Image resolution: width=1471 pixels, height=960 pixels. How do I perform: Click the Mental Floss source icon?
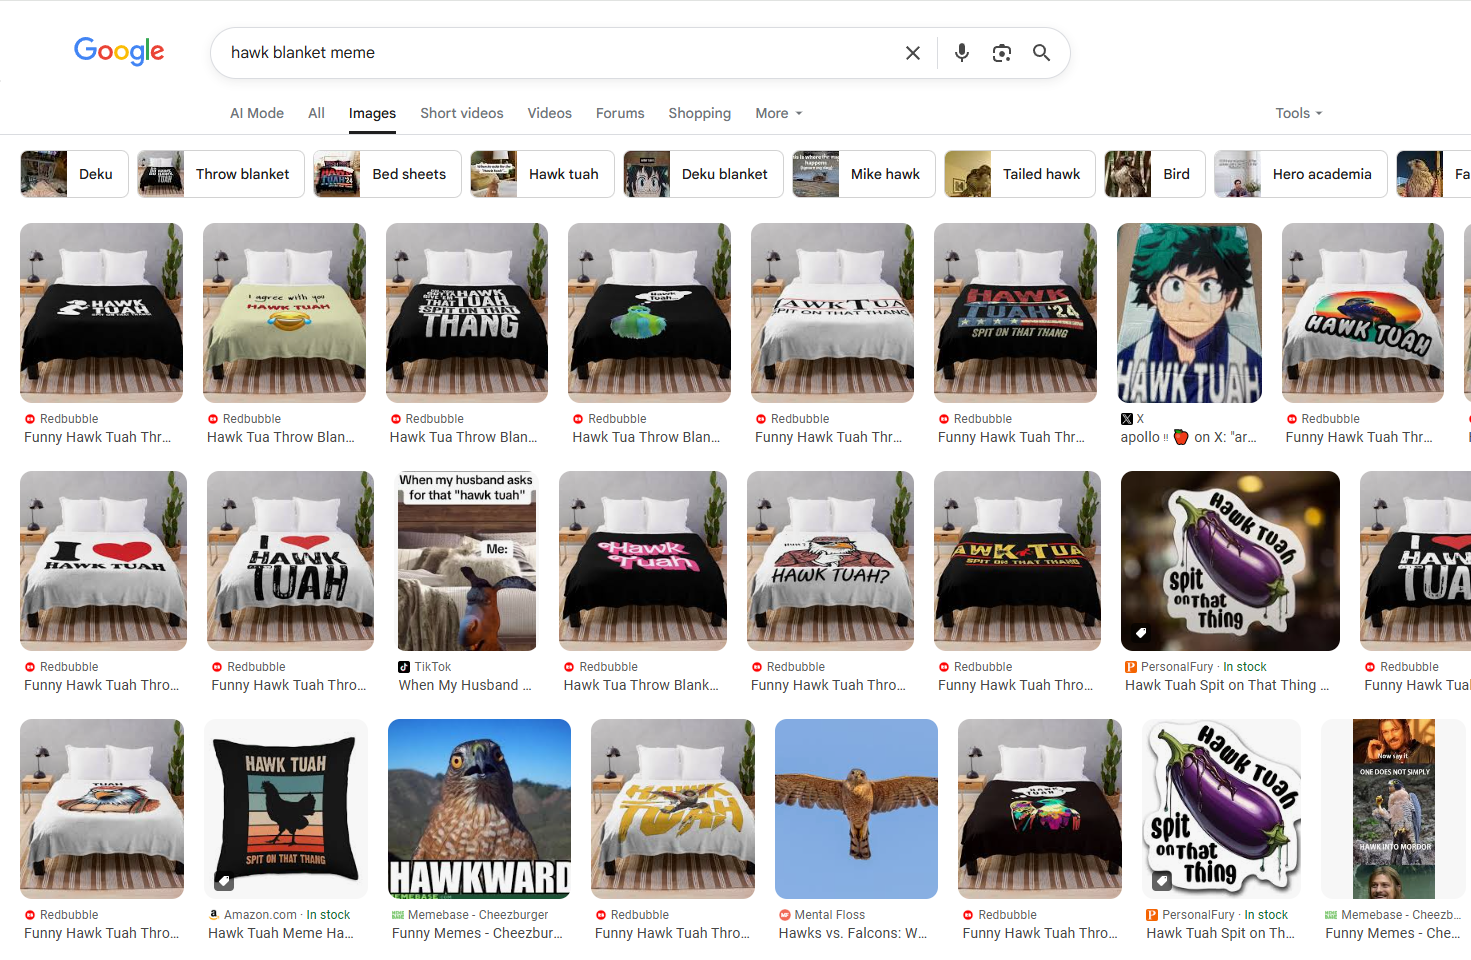click(784, 915)
